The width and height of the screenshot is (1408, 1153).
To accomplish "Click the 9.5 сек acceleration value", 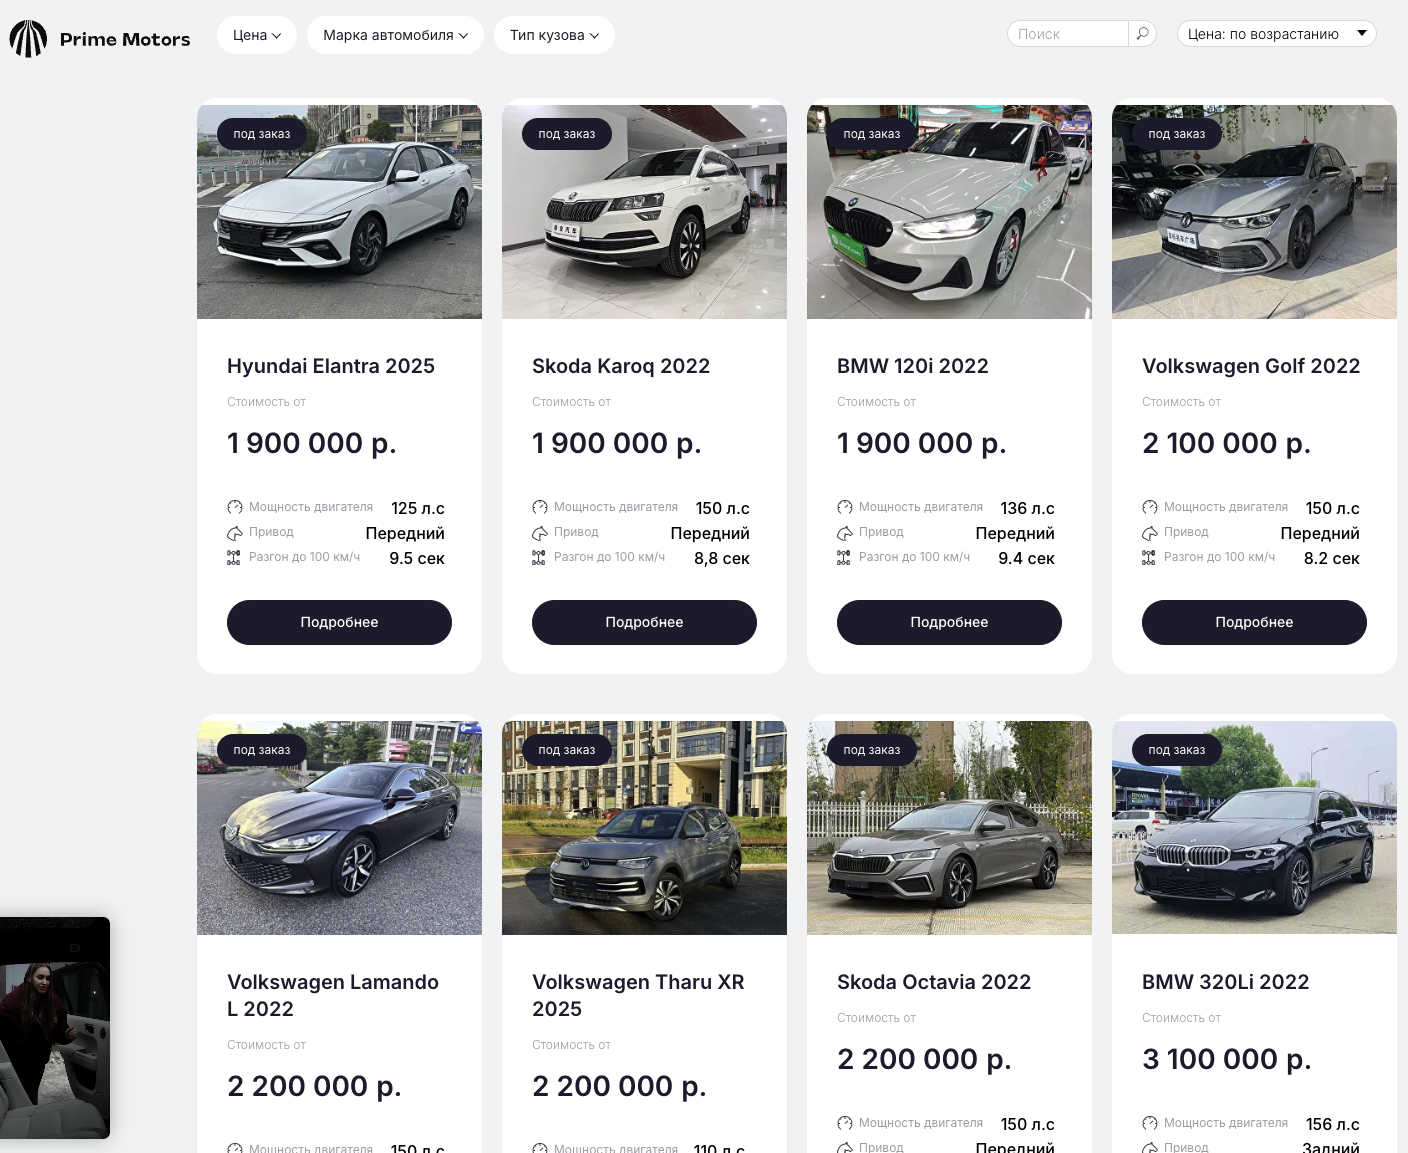I will point(417,558).
